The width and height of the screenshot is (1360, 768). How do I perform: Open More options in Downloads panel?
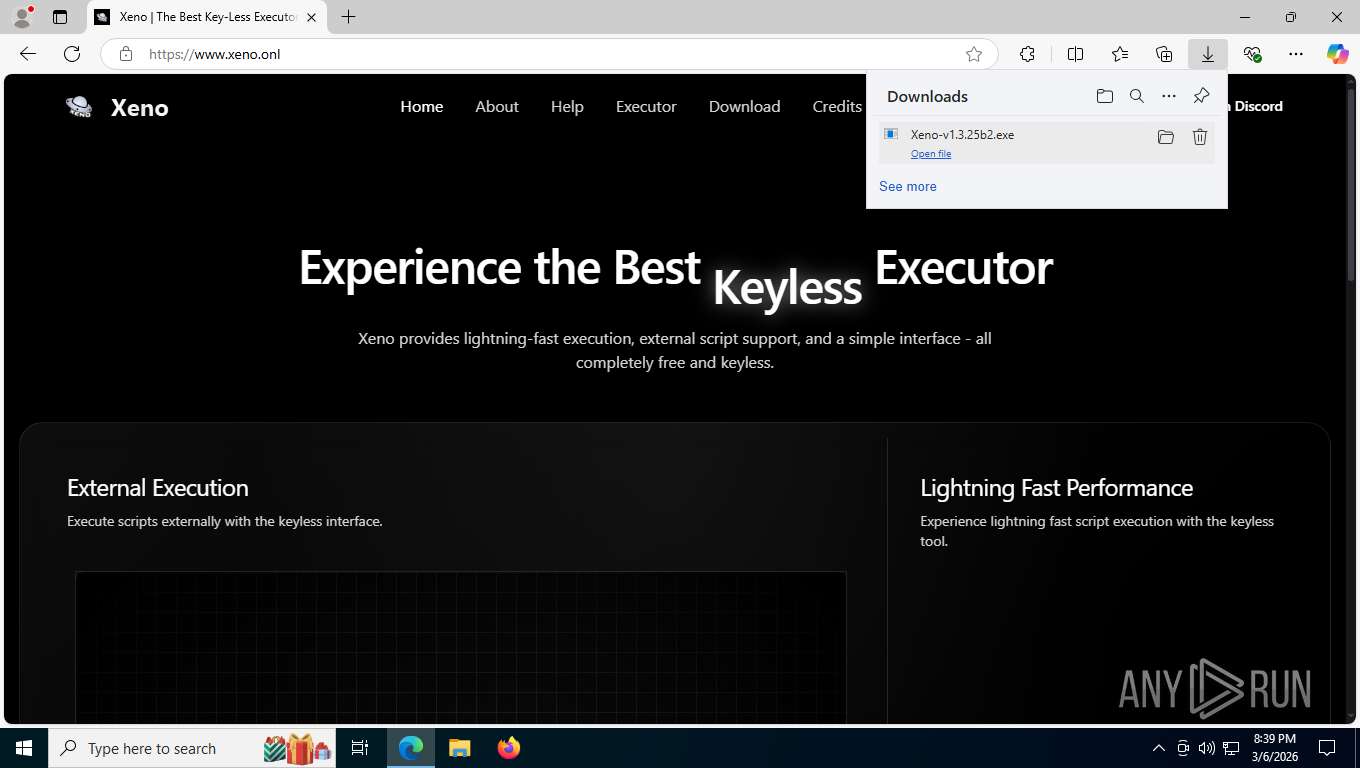point(1169,96)
